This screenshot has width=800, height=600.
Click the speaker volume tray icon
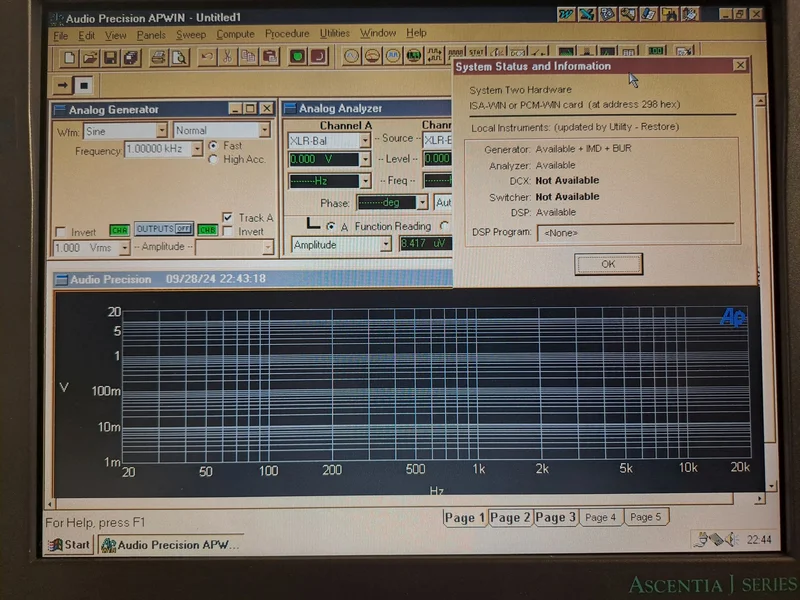pos(732,539)
